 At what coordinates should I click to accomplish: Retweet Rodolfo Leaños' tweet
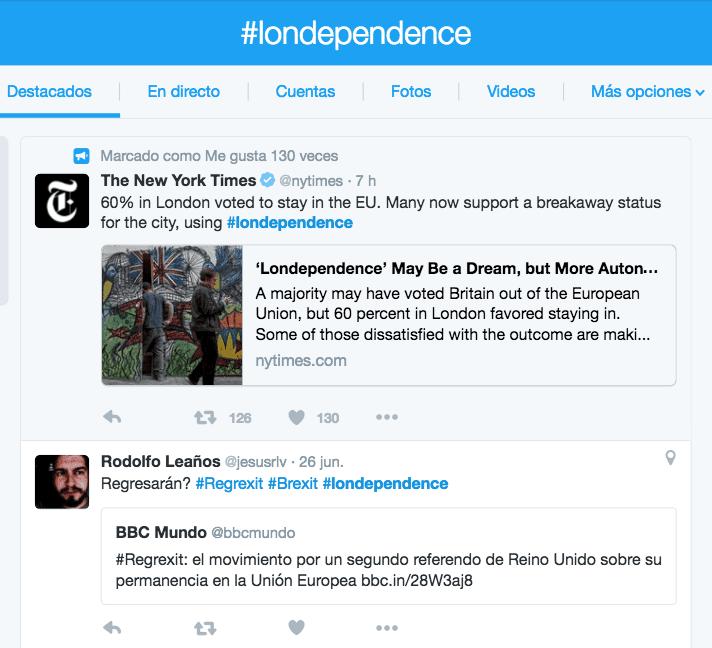pos(205,628)
